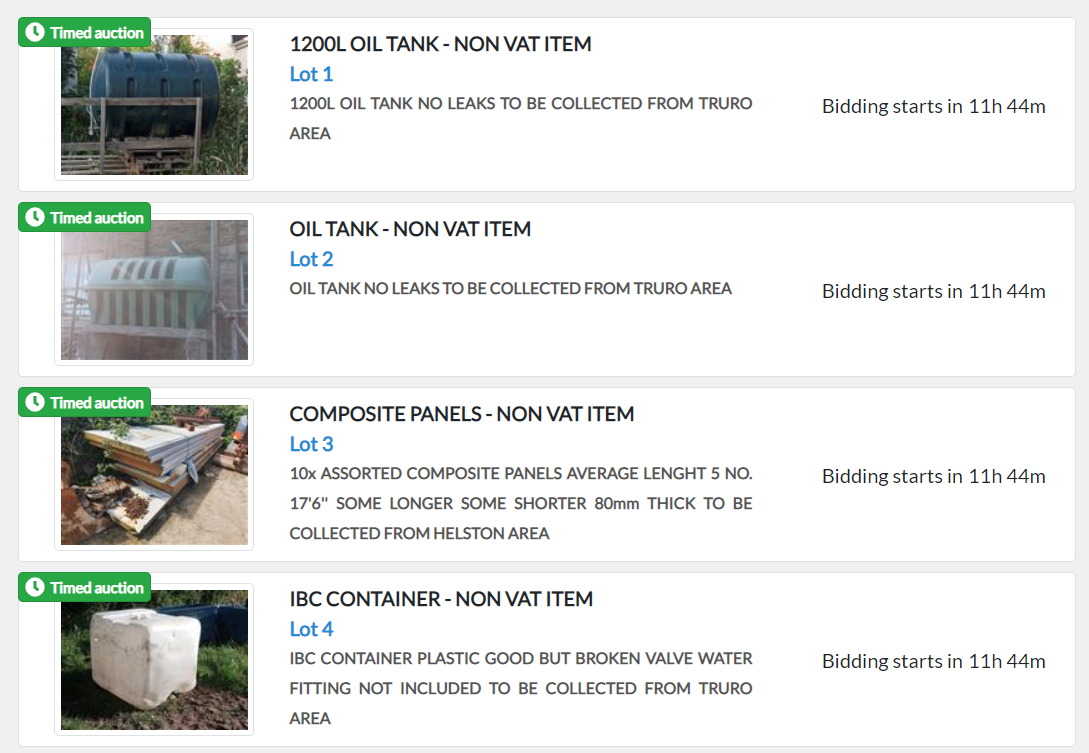Viewport: 1089px width, 753px height.
Task: Click clock icon on Lot 2 Timed auction badge
Action: pos(35,217)
